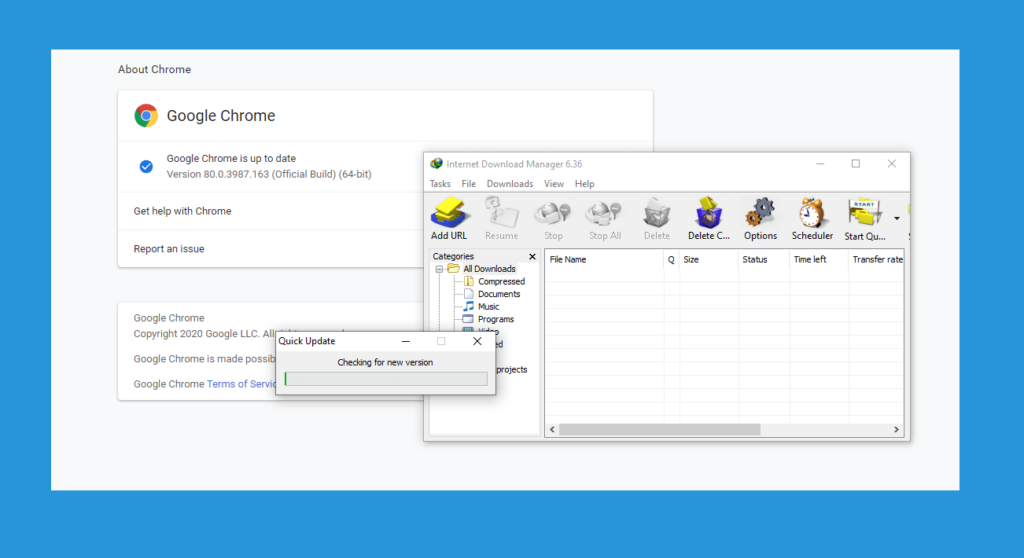Minimize the Quick Update dialog
This screenshot has height=558, width=1024.
point(406,341)
